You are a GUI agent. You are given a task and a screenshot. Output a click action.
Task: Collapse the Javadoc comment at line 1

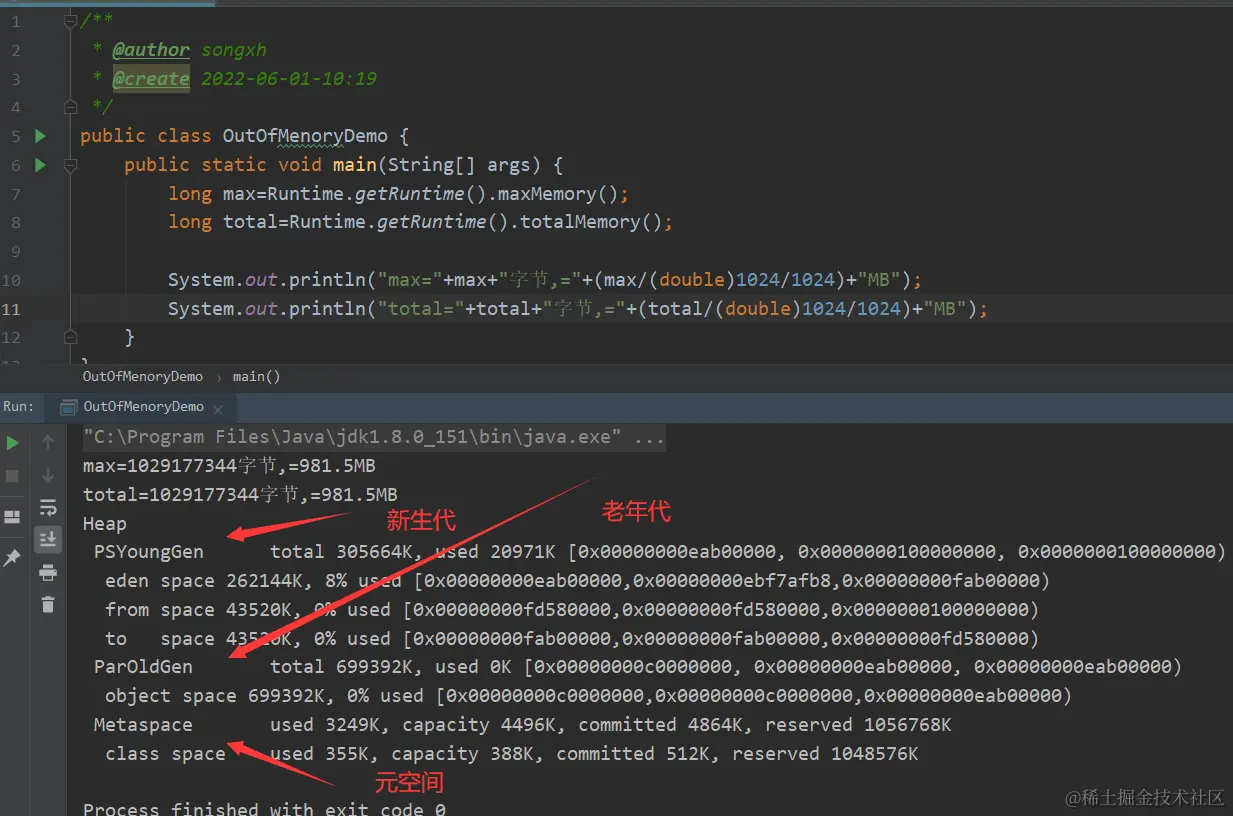[x=69, y=21]
